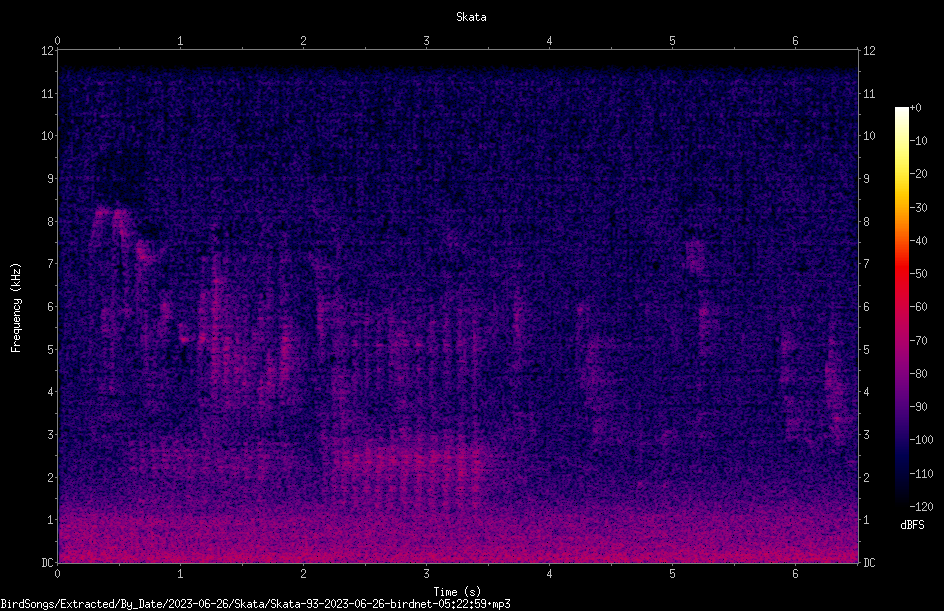Click "DC" on the left frequency axis
944x611 pixels.
tap(47, 563)
